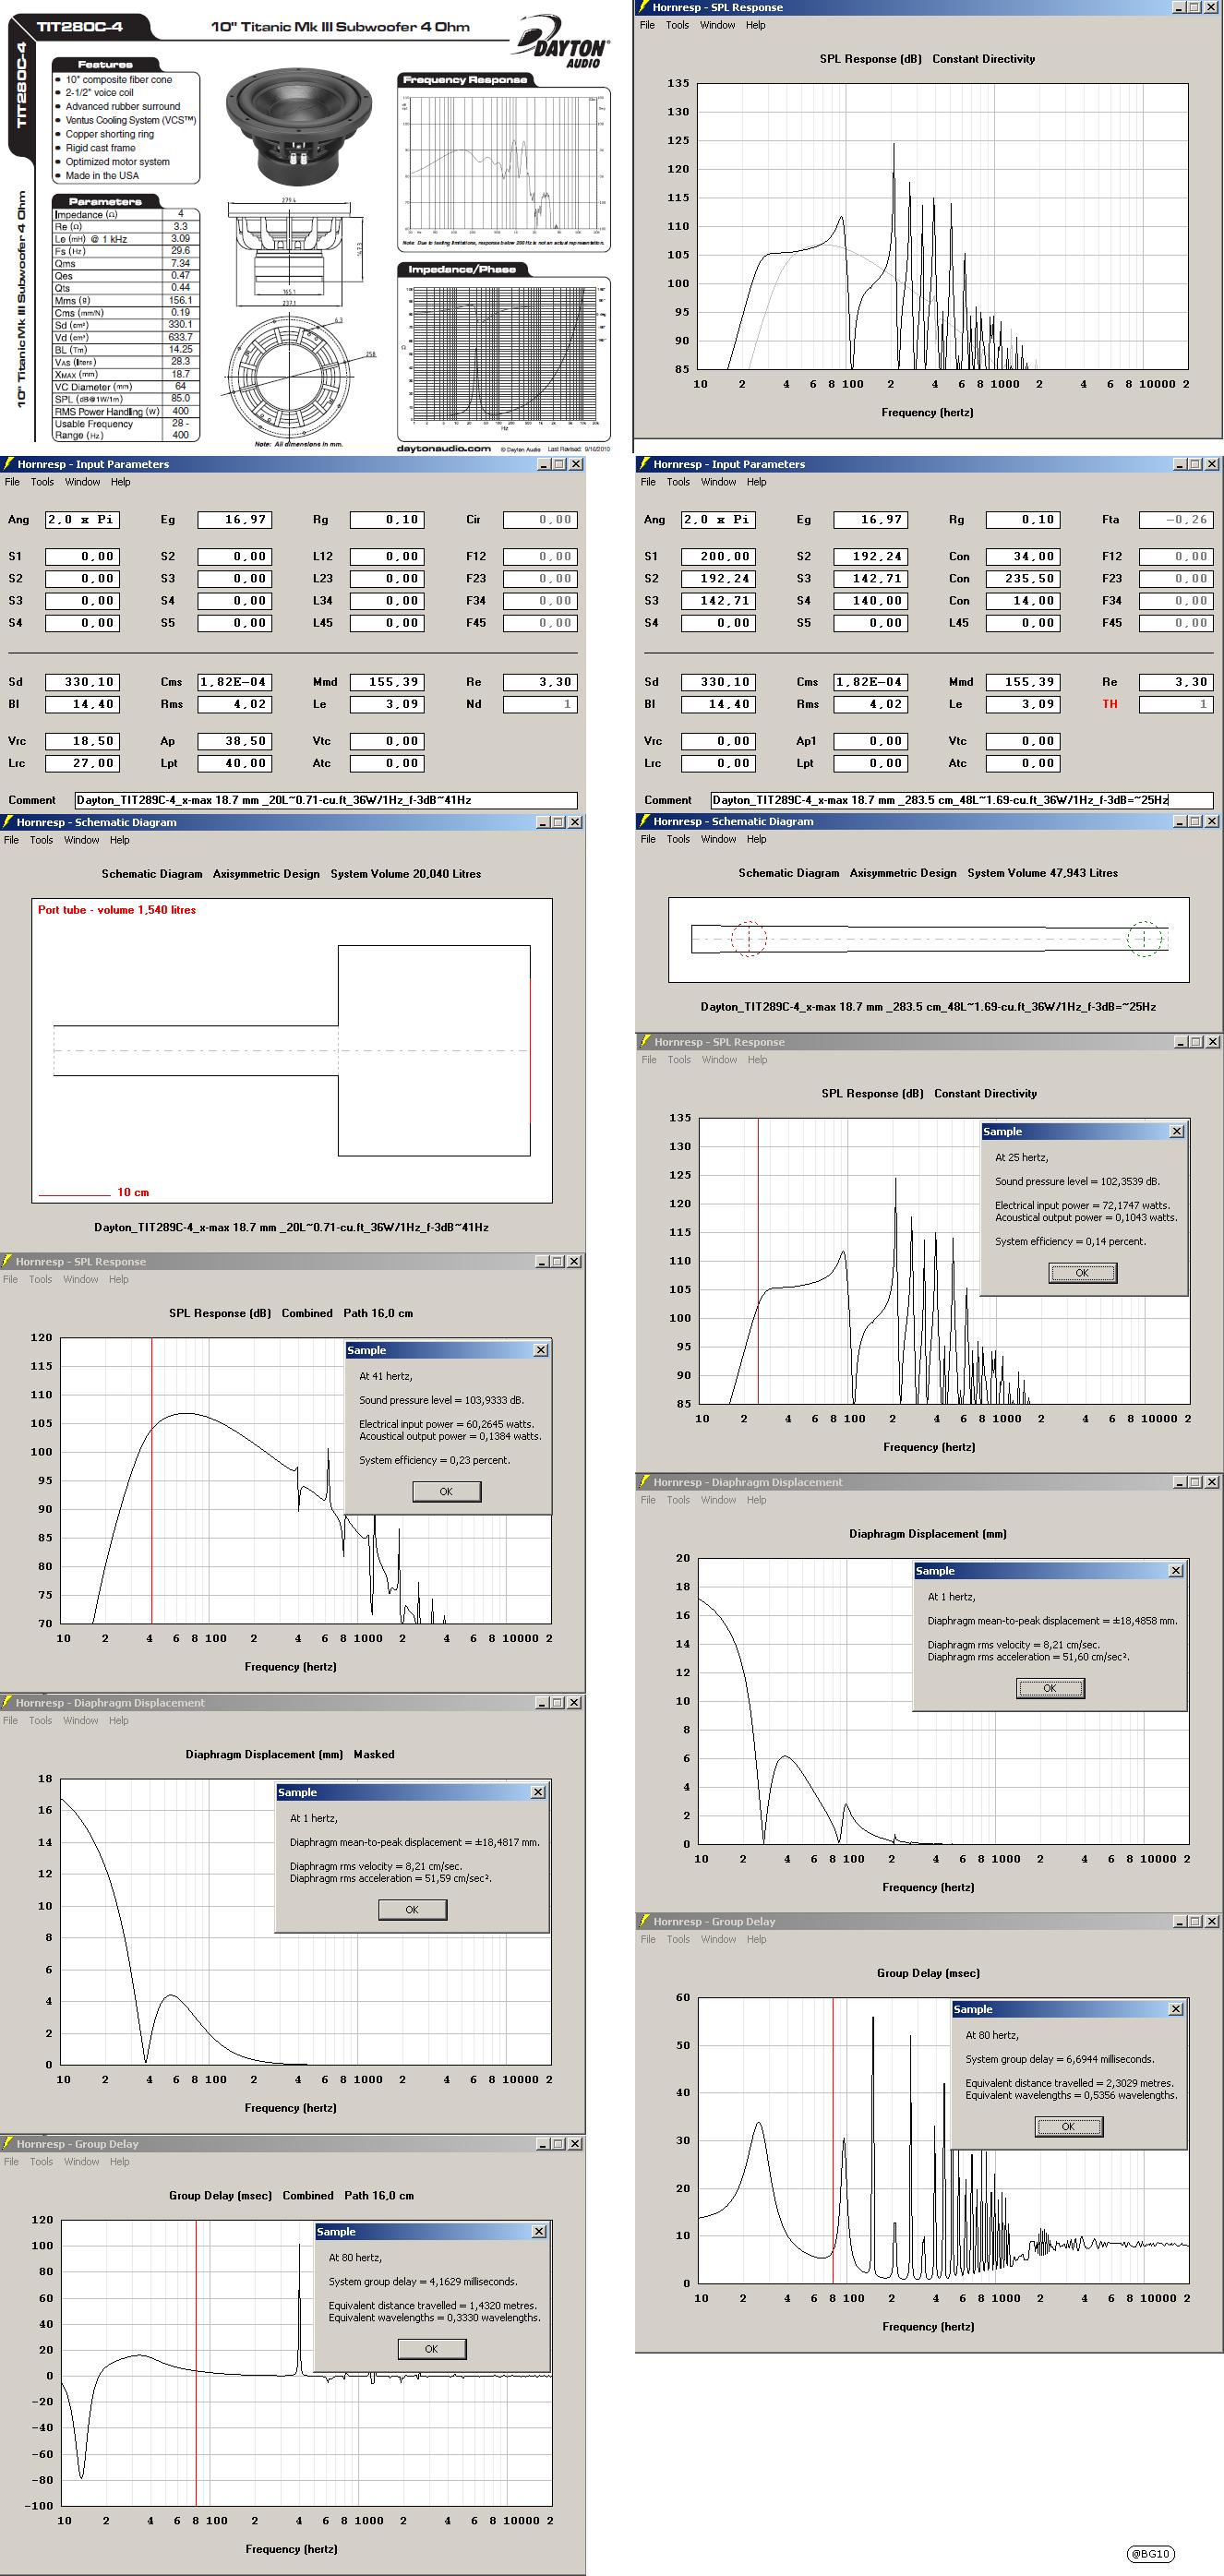Click the Fta field showing -0,26
1224x2576 pixels.
tap(1177, 519)
